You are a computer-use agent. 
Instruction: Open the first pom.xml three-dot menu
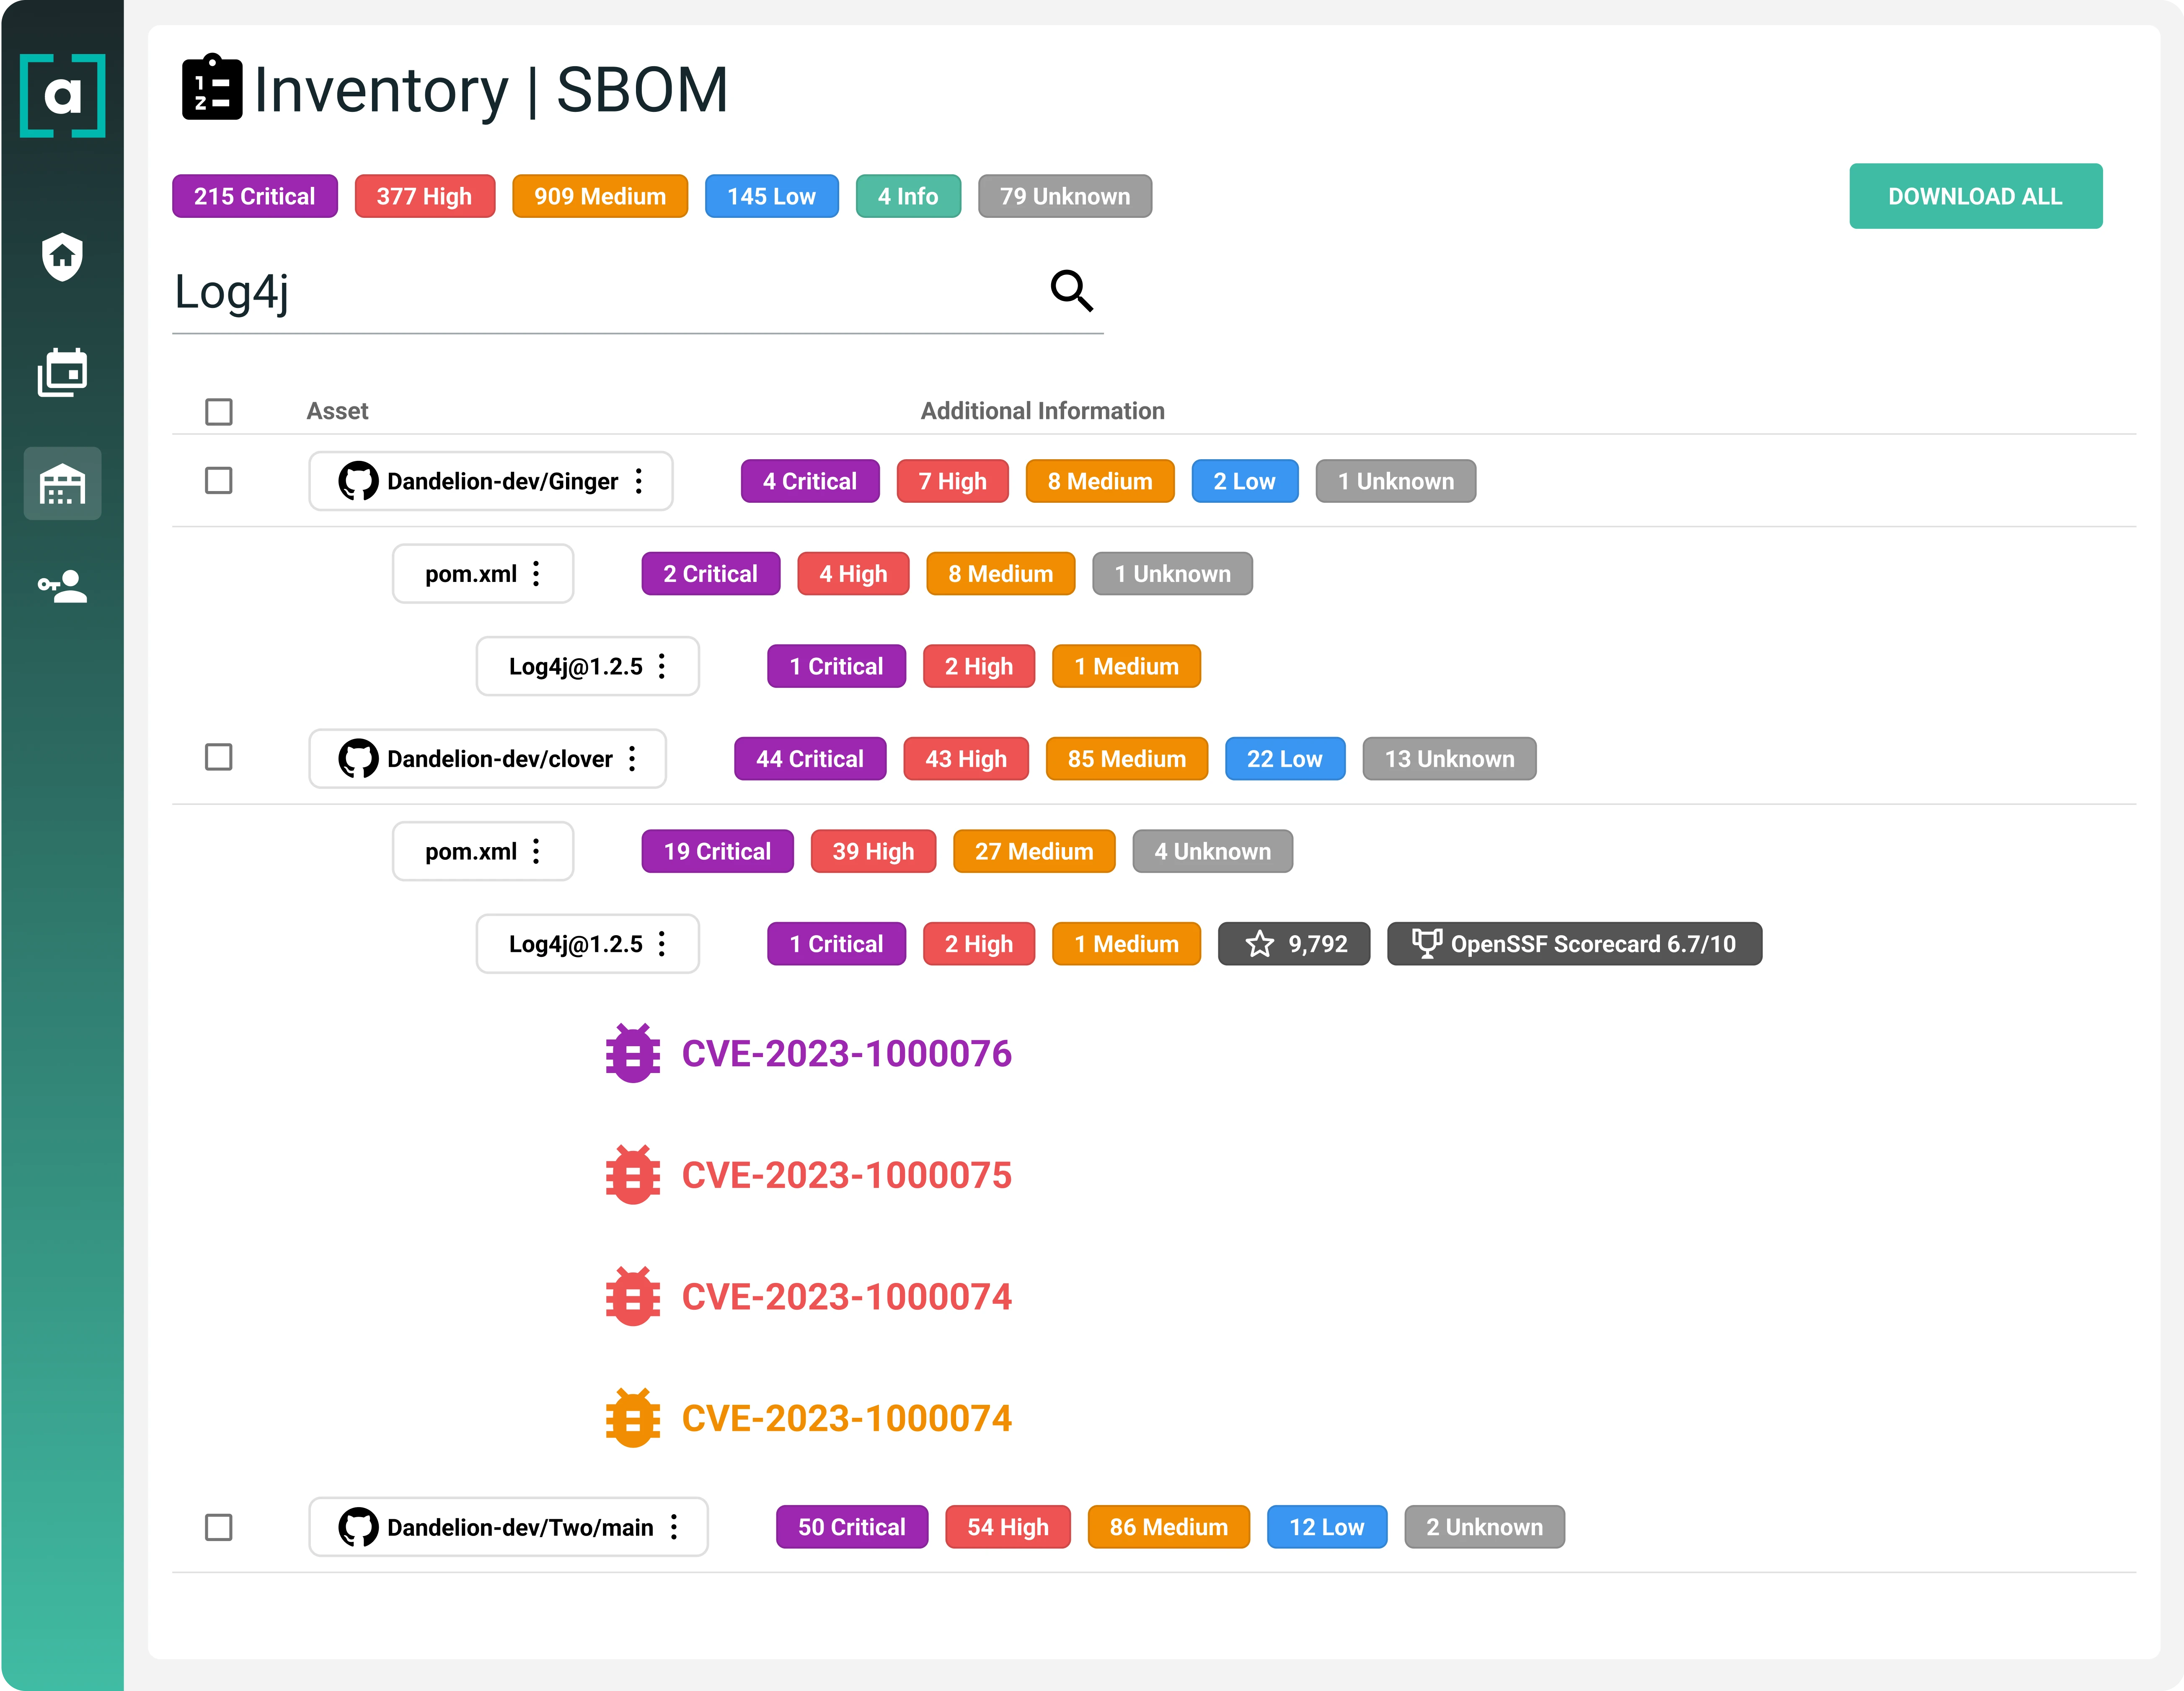(537, 574)
